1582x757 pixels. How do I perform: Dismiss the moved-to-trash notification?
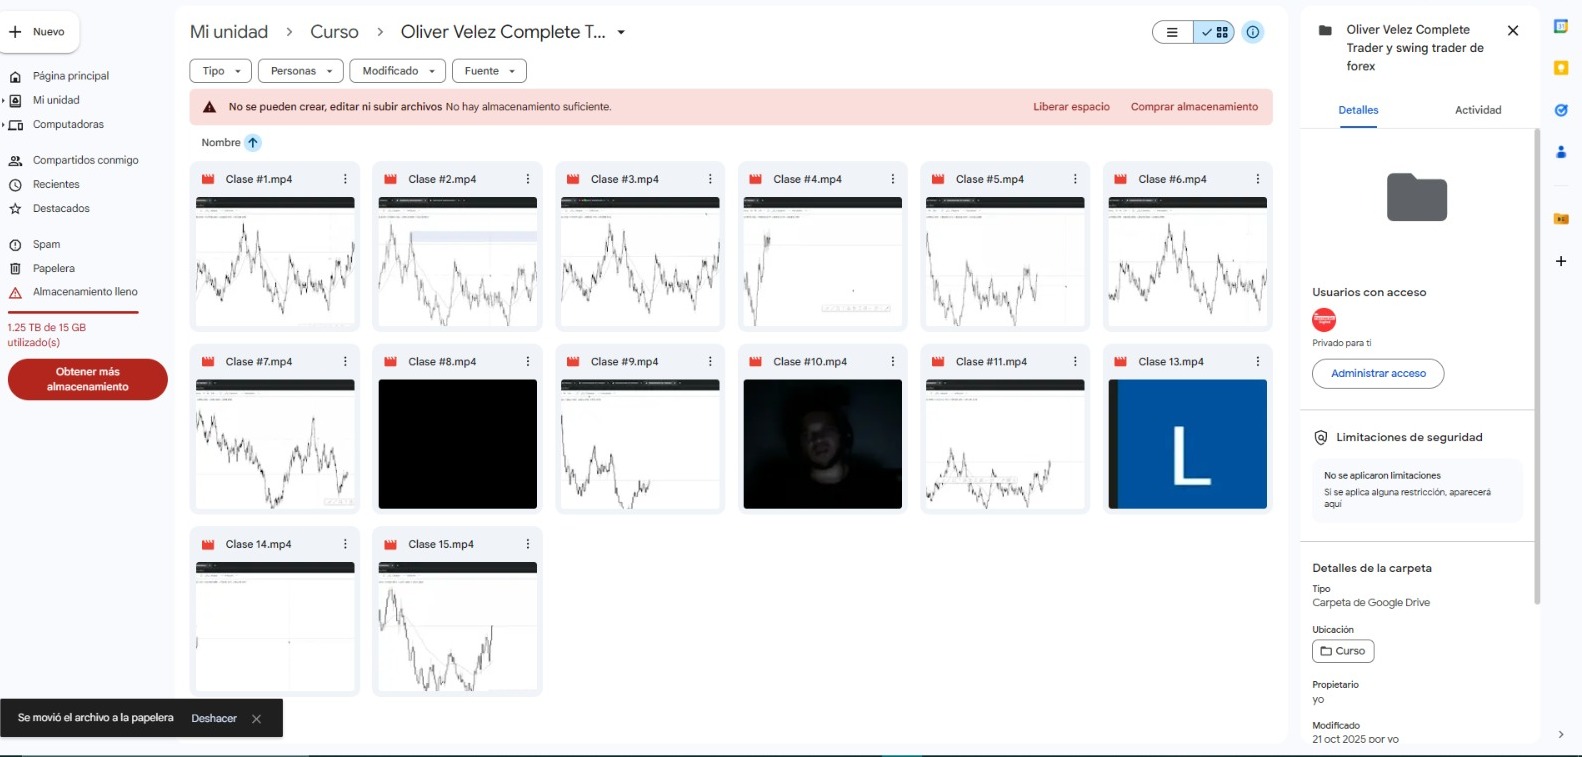tap(257, 719)
